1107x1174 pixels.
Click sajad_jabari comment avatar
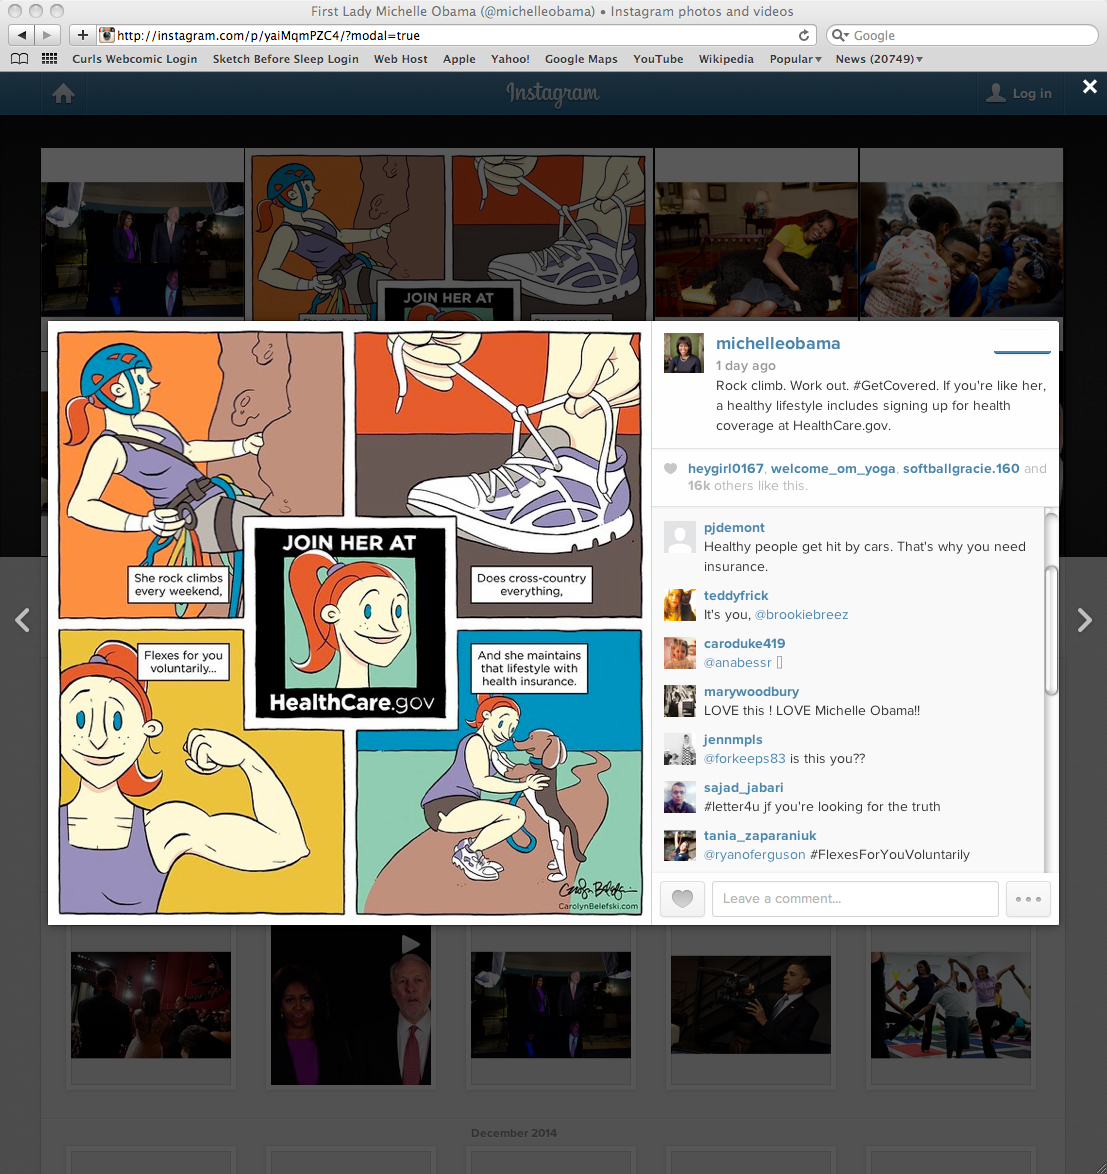click(x=680, y=797)
